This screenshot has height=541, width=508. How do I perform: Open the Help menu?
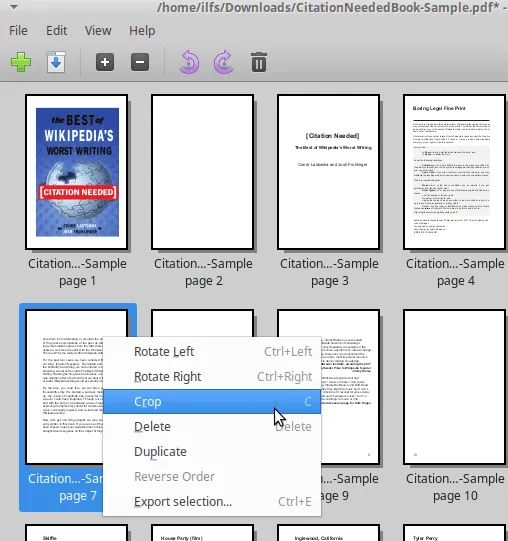142,31
